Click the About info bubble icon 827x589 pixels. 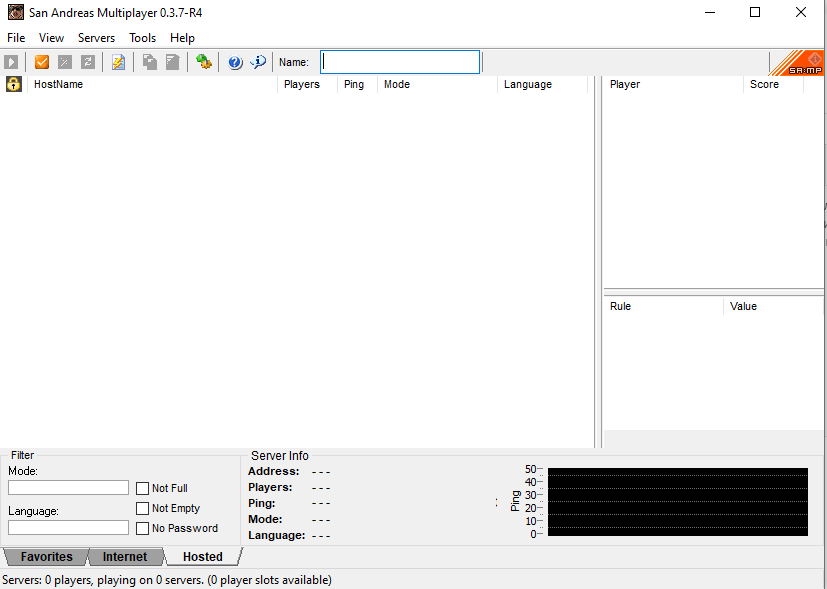(258, 62)
